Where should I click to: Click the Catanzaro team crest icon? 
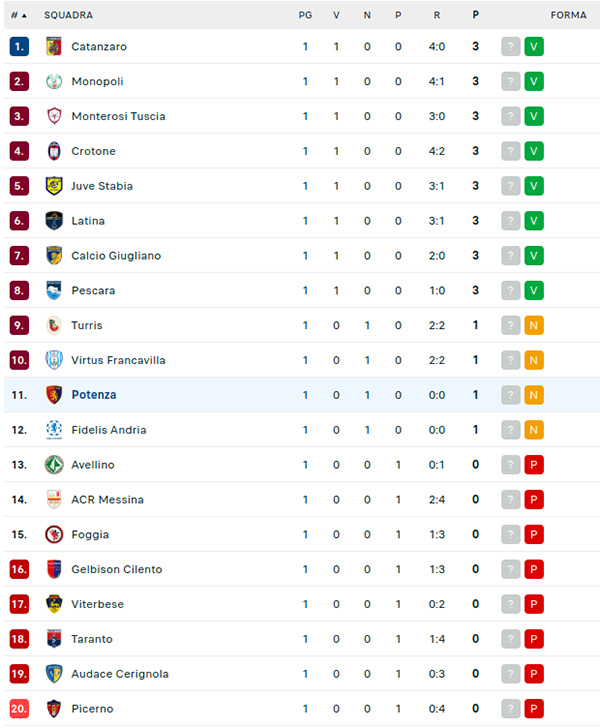pos(54,46)
